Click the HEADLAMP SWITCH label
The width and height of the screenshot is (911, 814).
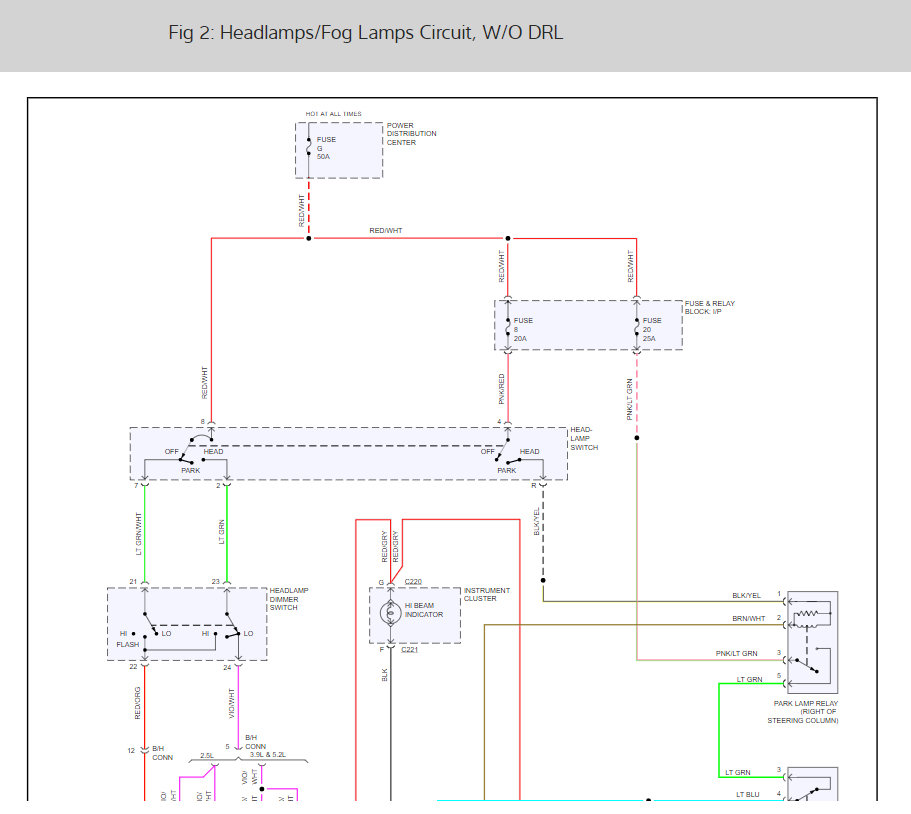(584, 439)
